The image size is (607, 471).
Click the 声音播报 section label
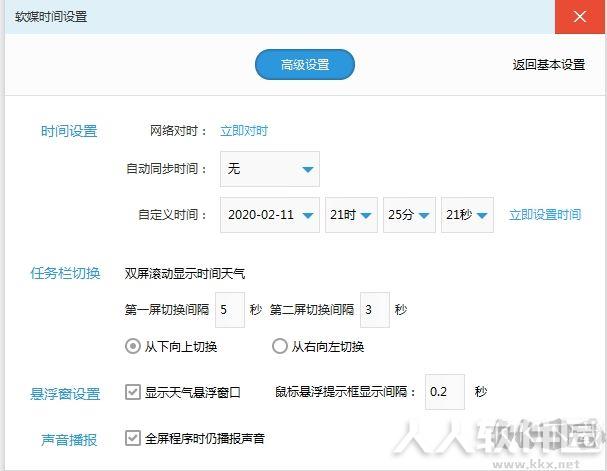[69, 440]
